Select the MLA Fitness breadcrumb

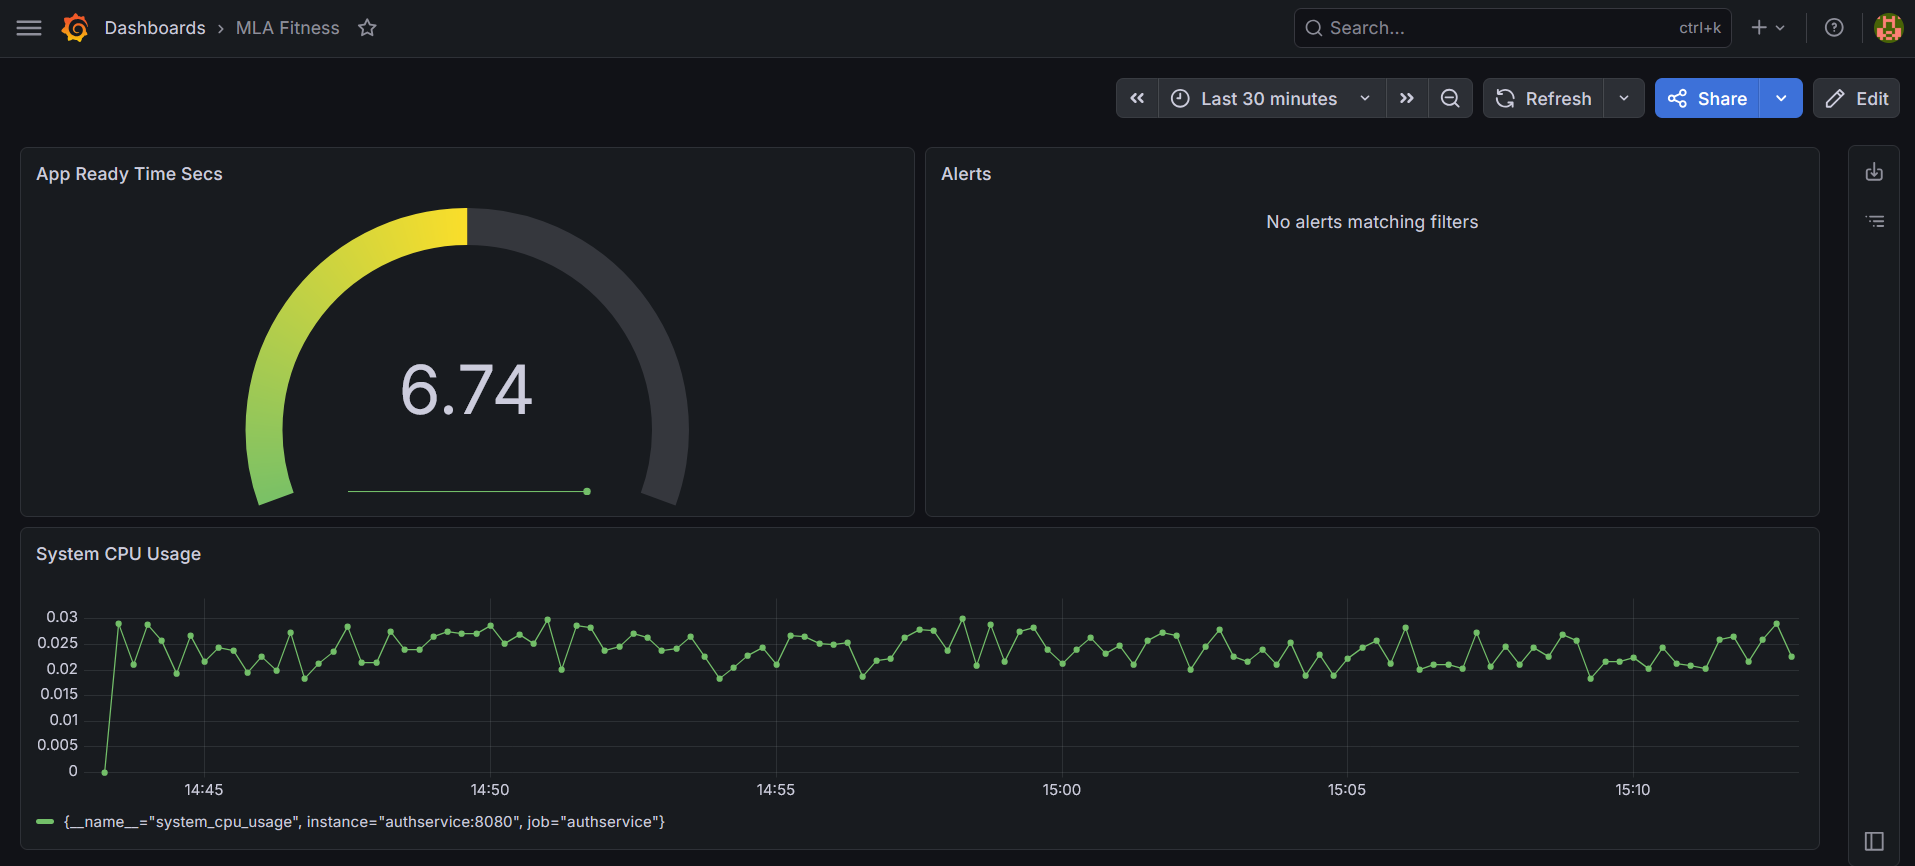click(x=288, y=28)
